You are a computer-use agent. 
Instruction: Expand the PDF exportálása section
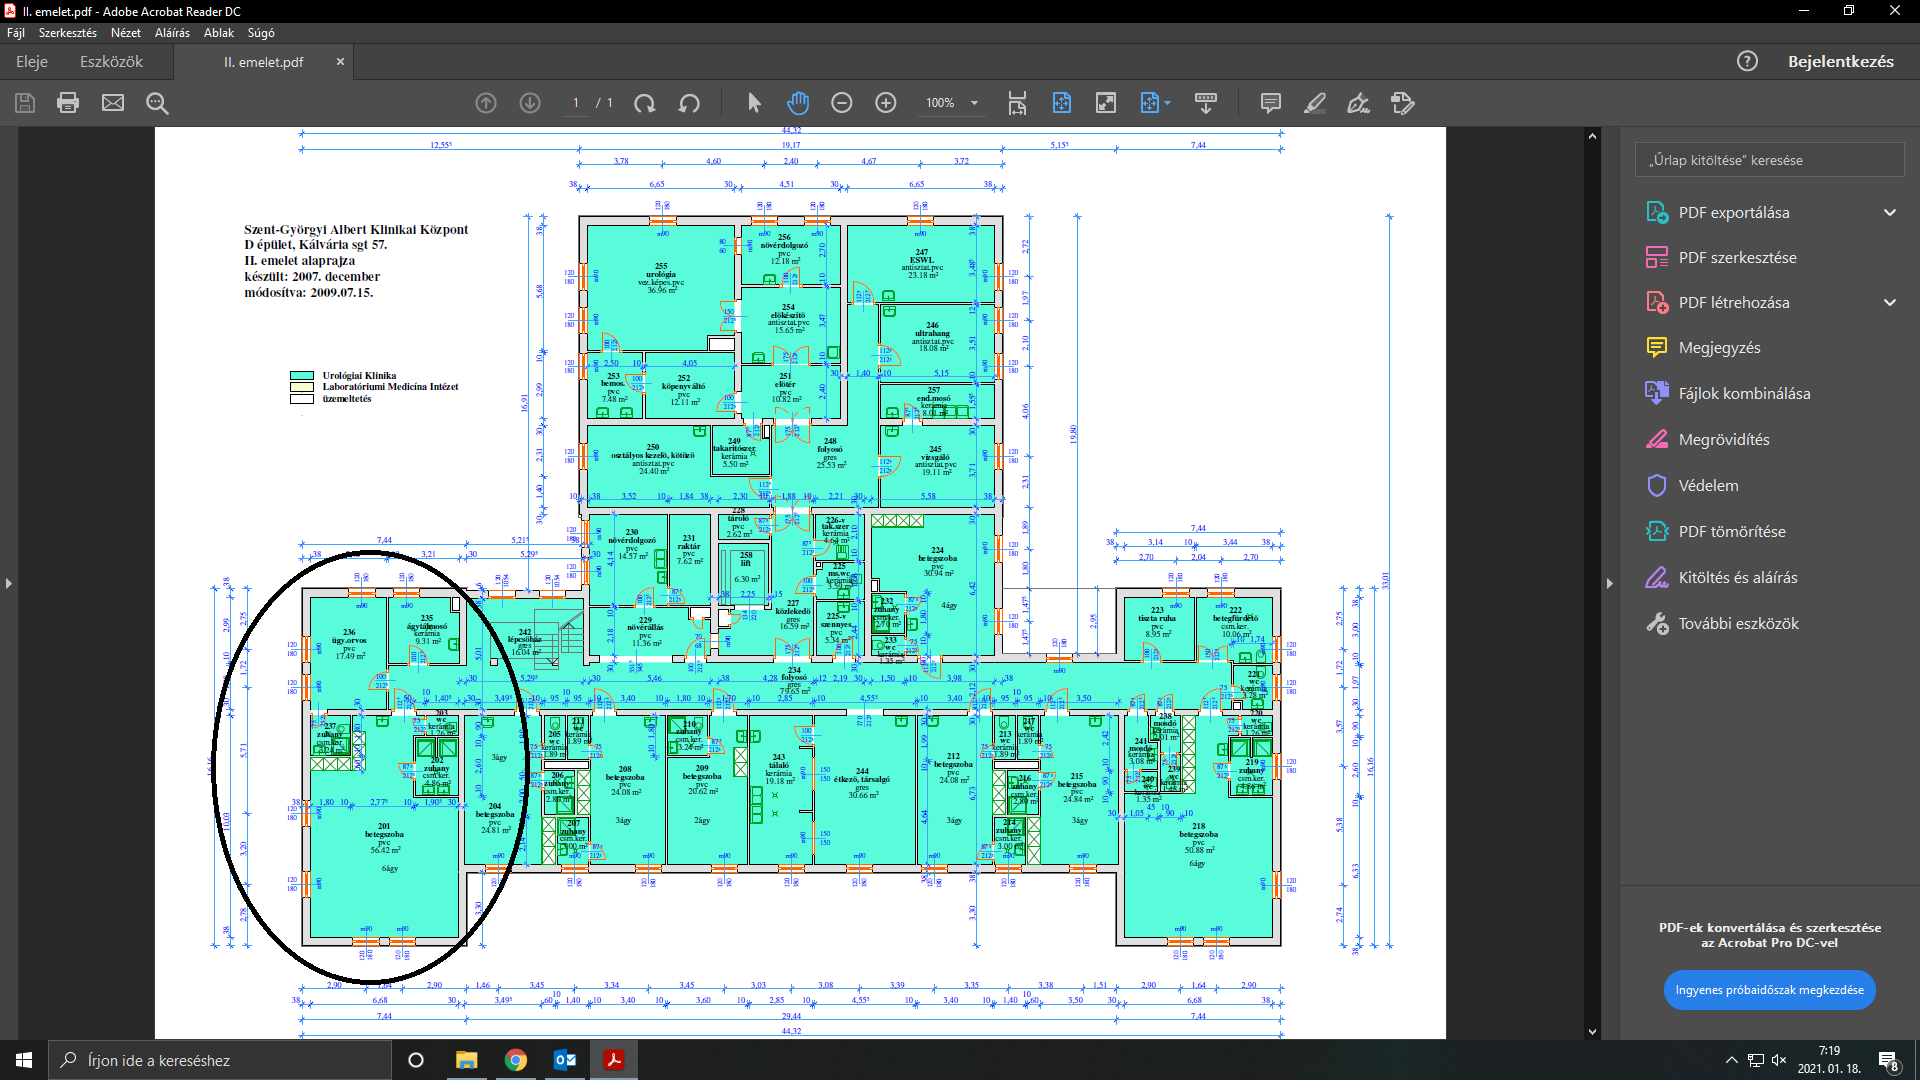tap(1889, 212)
